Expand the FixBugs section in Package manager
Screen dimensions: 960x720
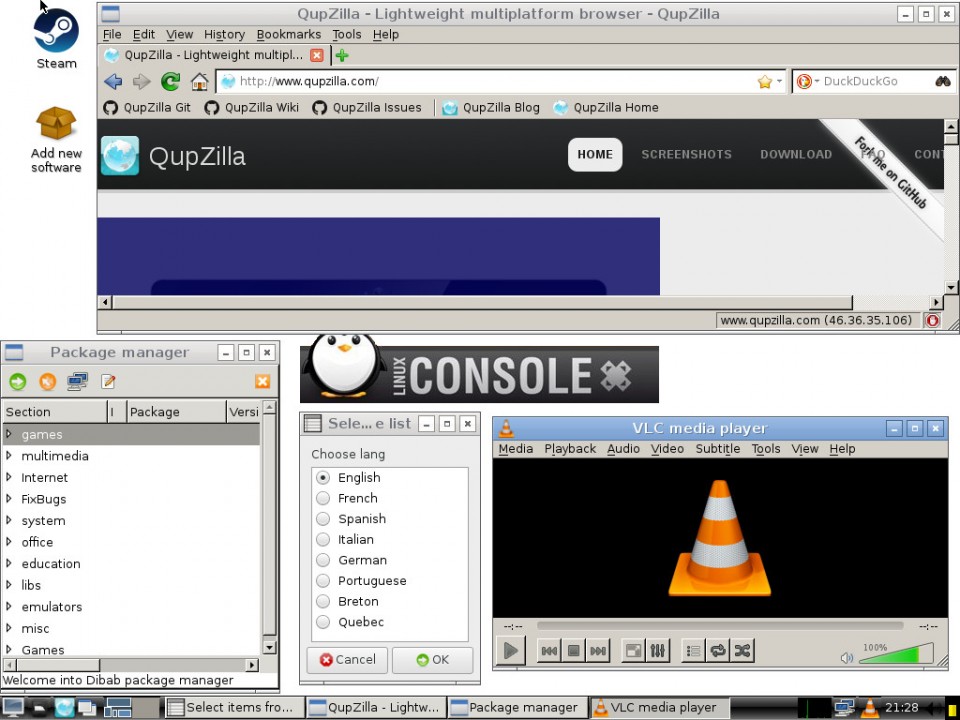9,498
